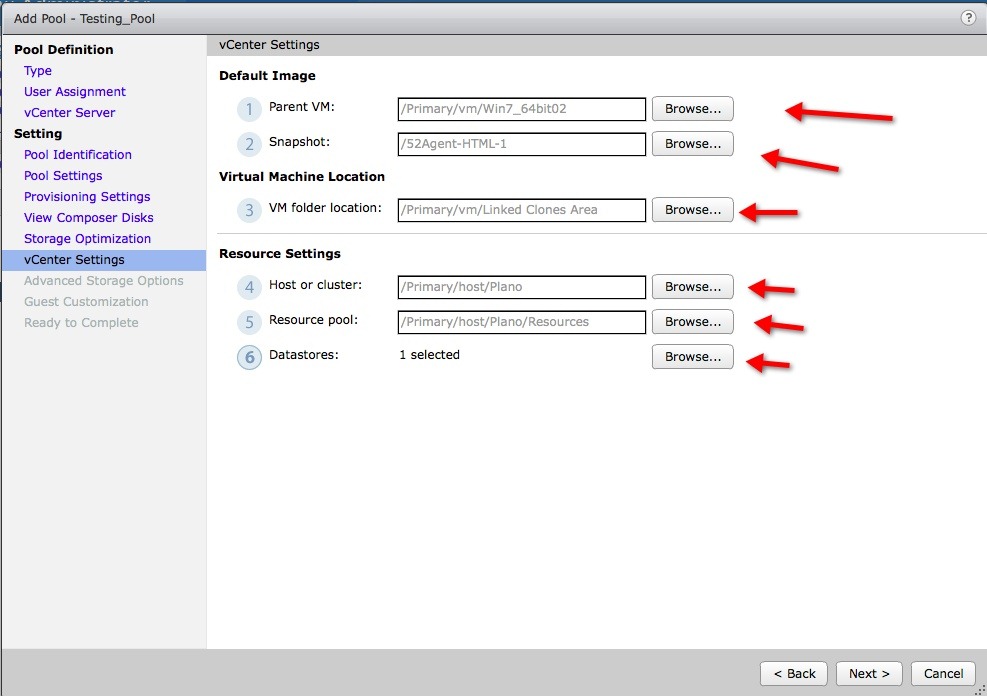Click the step 2 number icon
The width and height of the screenshot is (987, 696).
pyautogui.click(x=249, y=144)
